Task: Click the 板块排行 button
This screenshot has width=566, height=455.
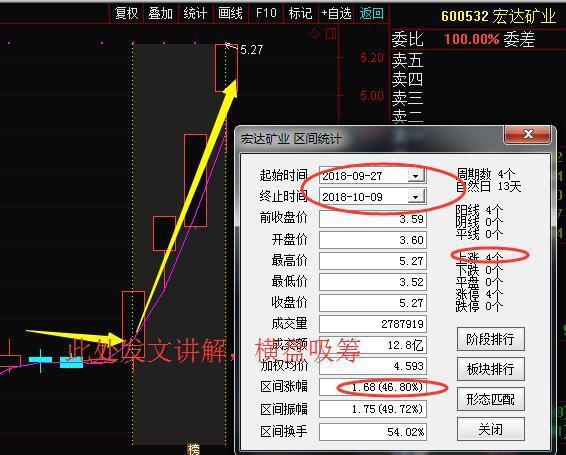Action: (x=491, y=369)
